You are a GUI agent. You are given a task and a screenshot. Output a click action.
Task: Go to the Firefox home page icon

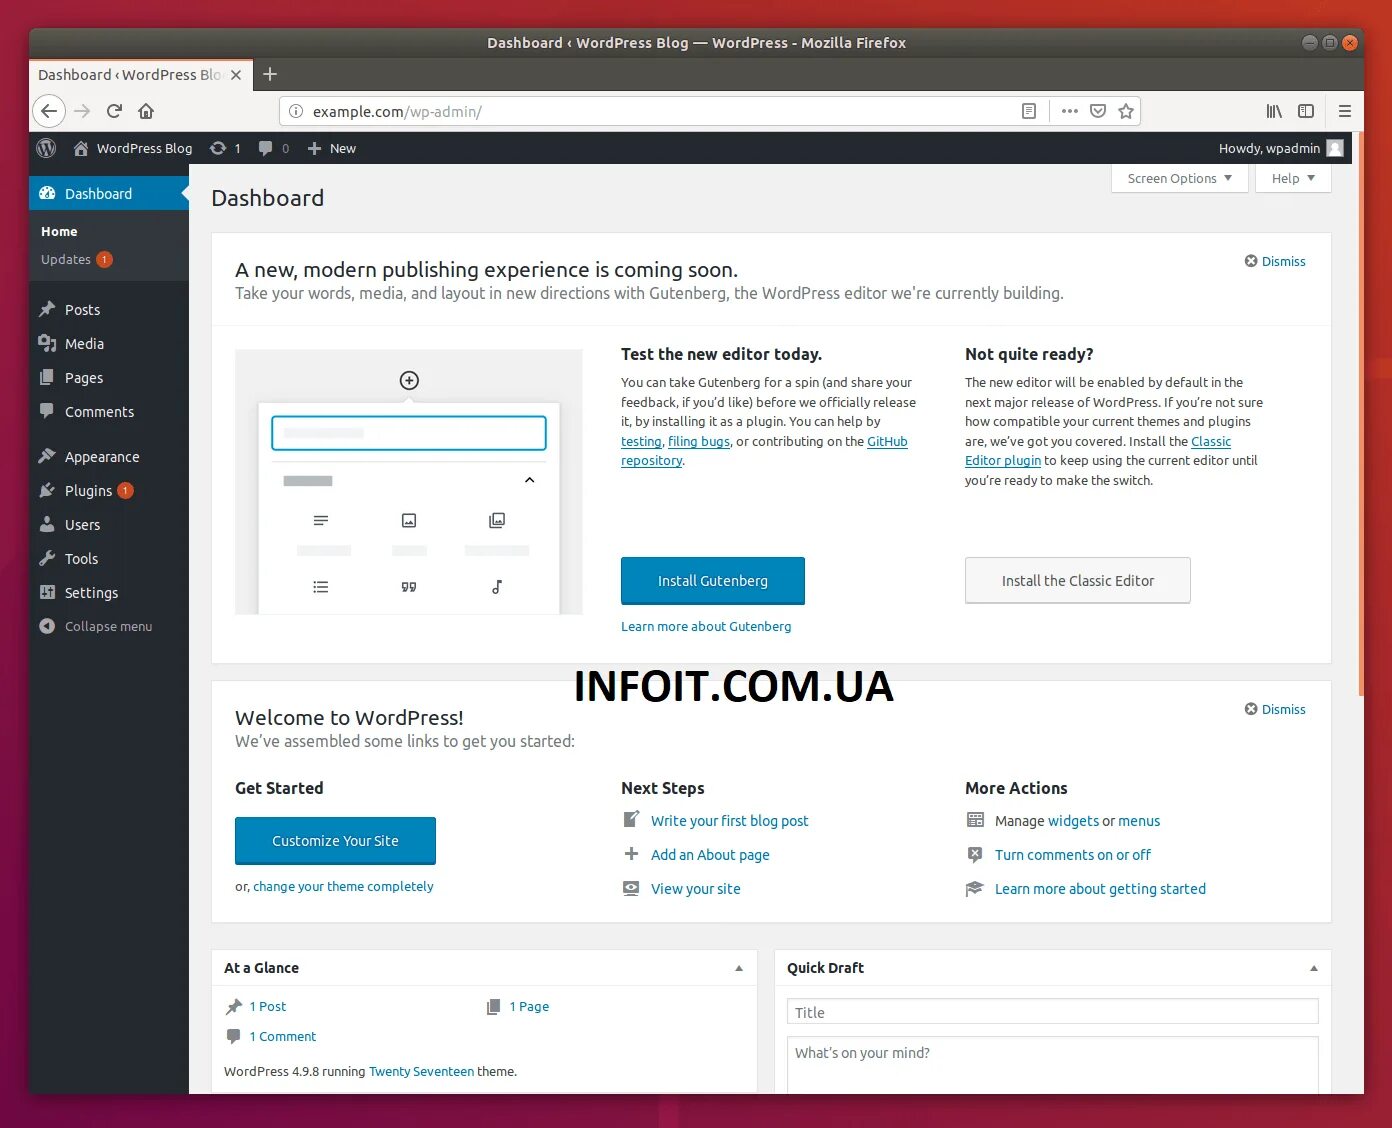pyautogui.click(x=146, y=111)
